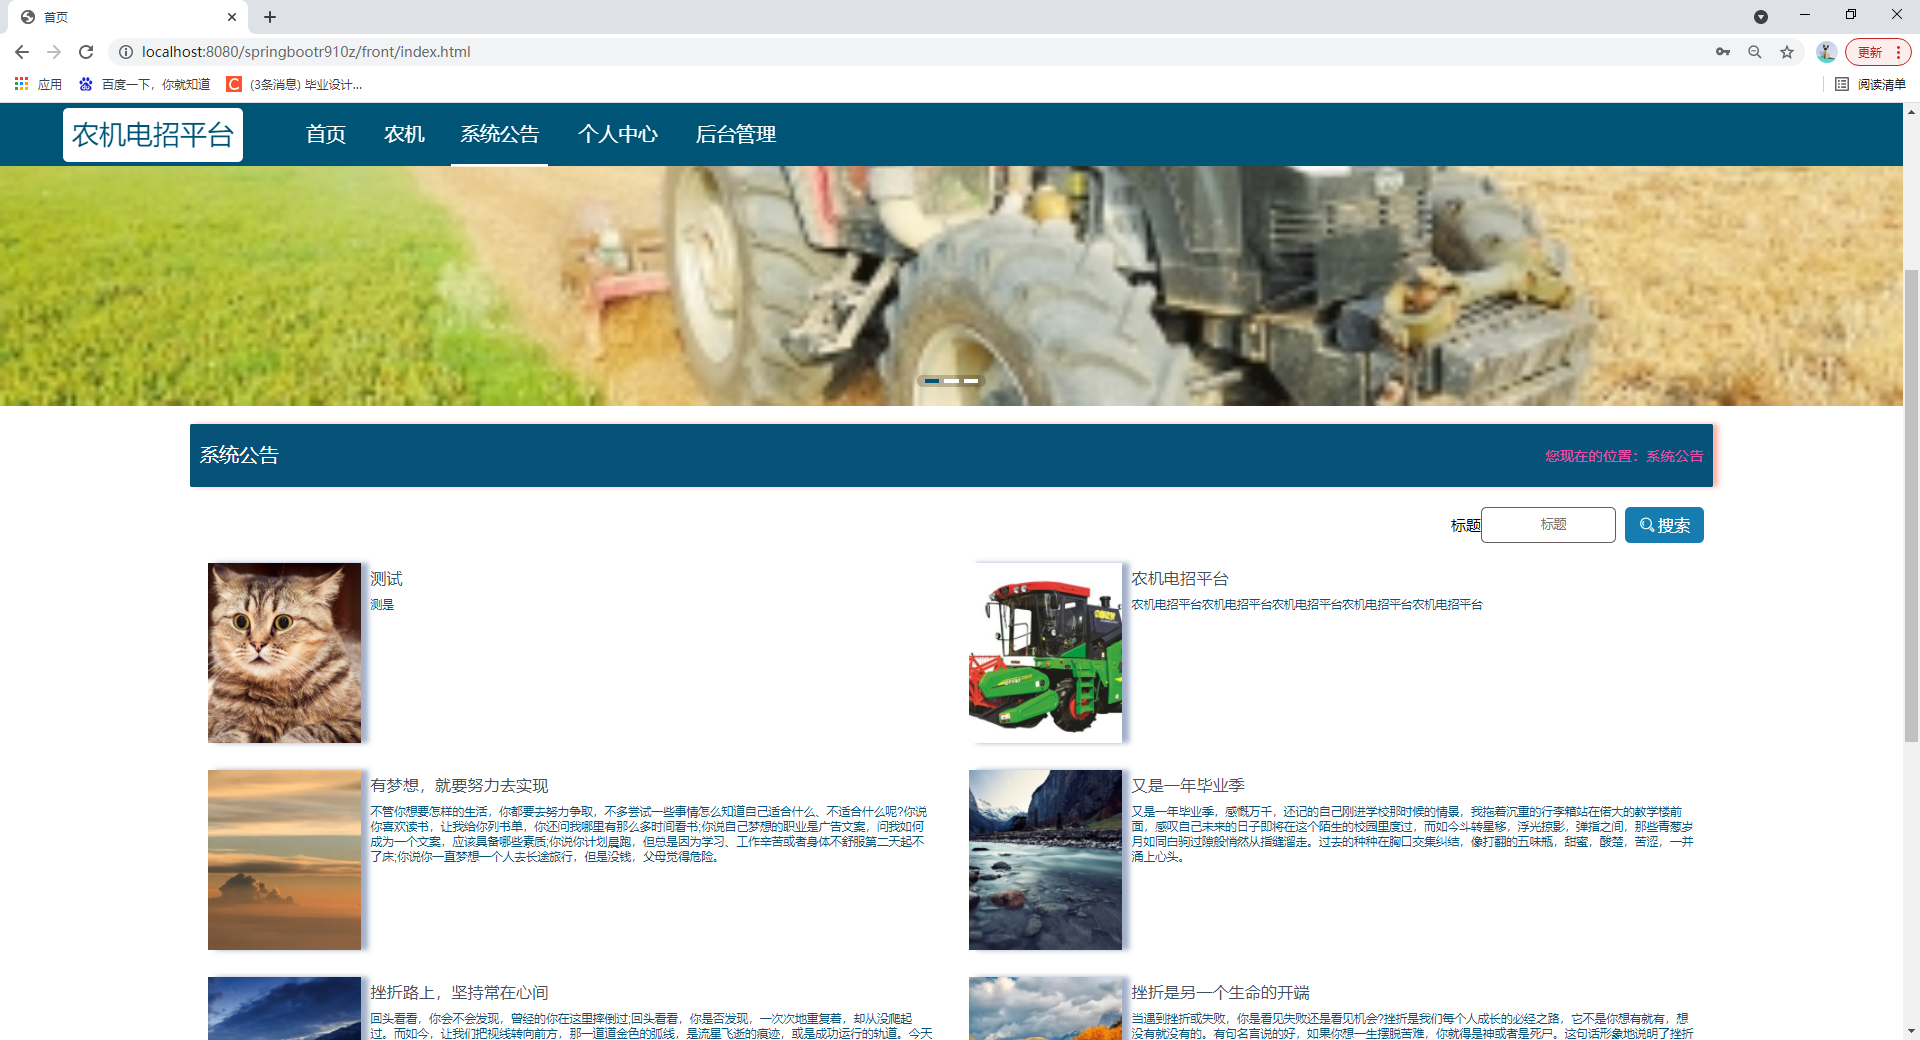Go to 首页 in navigation
1920x1040 pixels.
point(326,134)
